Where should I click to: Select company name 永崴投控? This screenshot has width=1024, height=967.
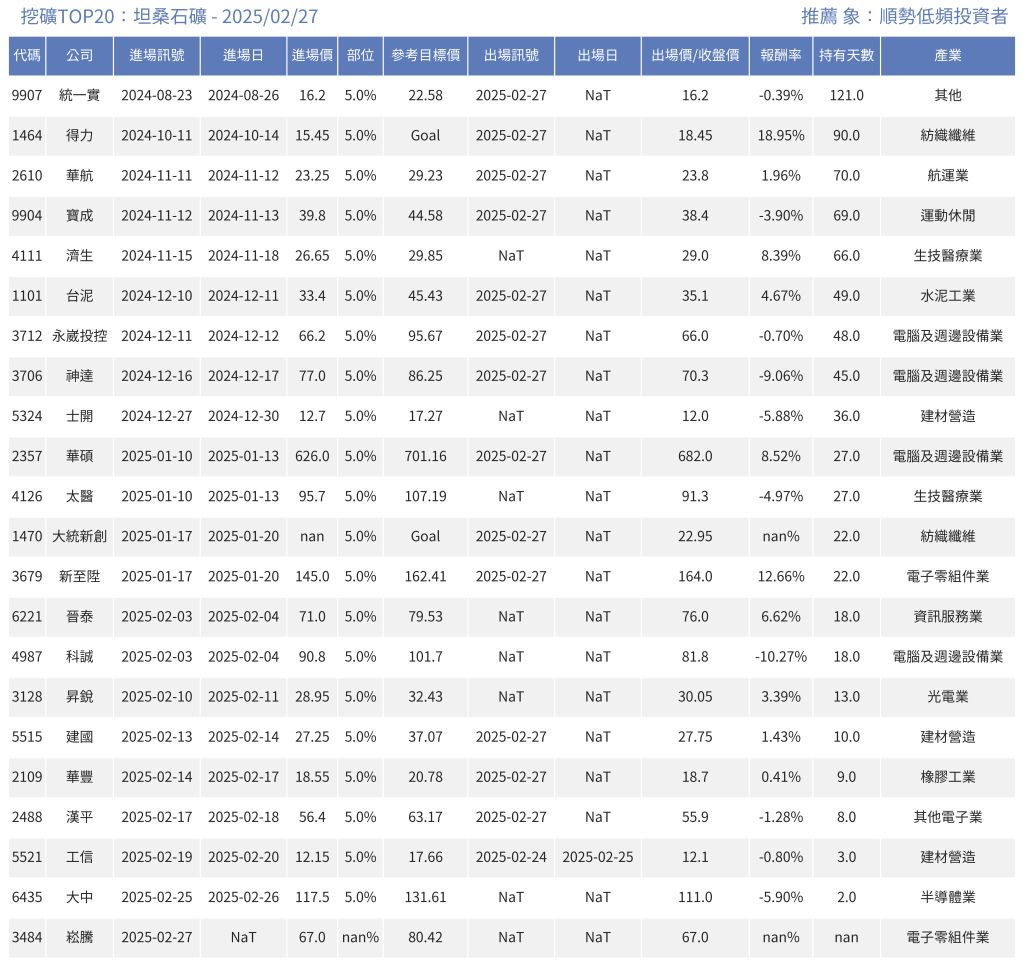(80, 336)
